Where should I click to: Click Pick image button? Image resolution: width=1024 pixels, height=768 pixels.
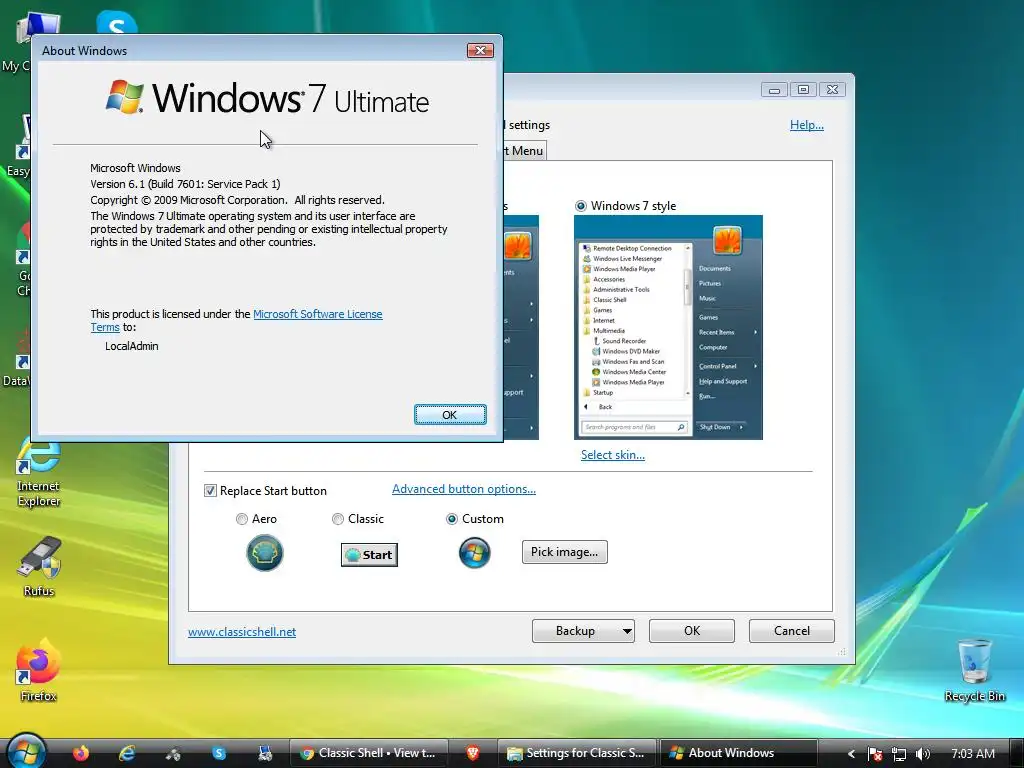tap(564, 552)
